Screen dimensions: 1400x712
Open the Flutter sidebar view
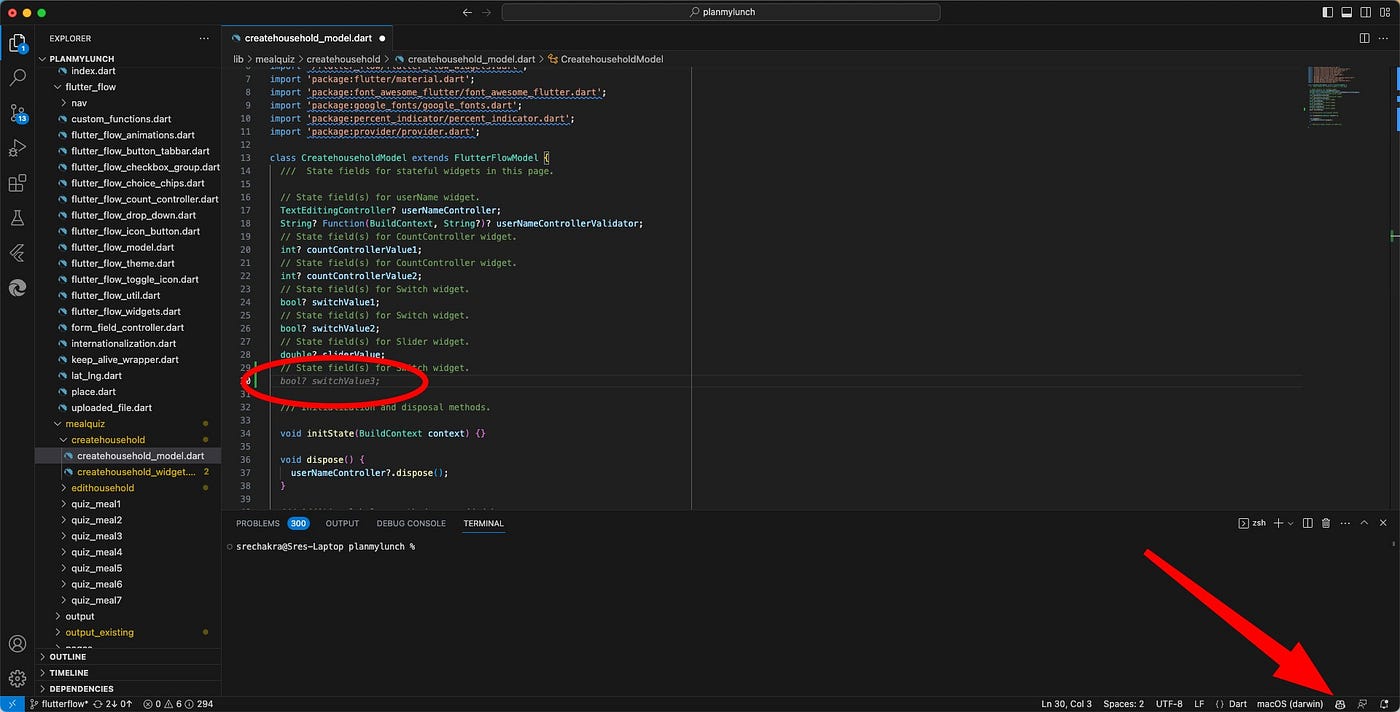[17, 253]
